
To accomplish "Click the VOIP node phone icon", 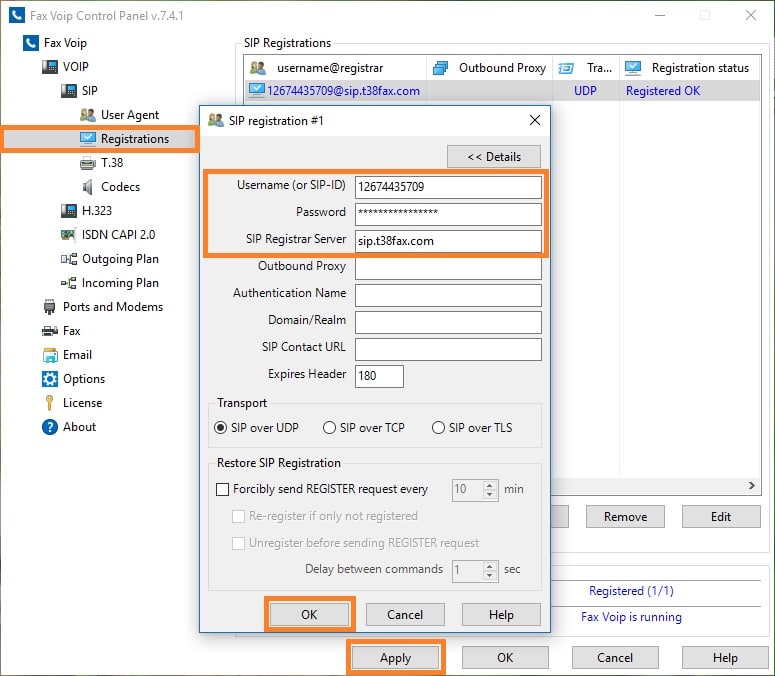I will 49,67.
